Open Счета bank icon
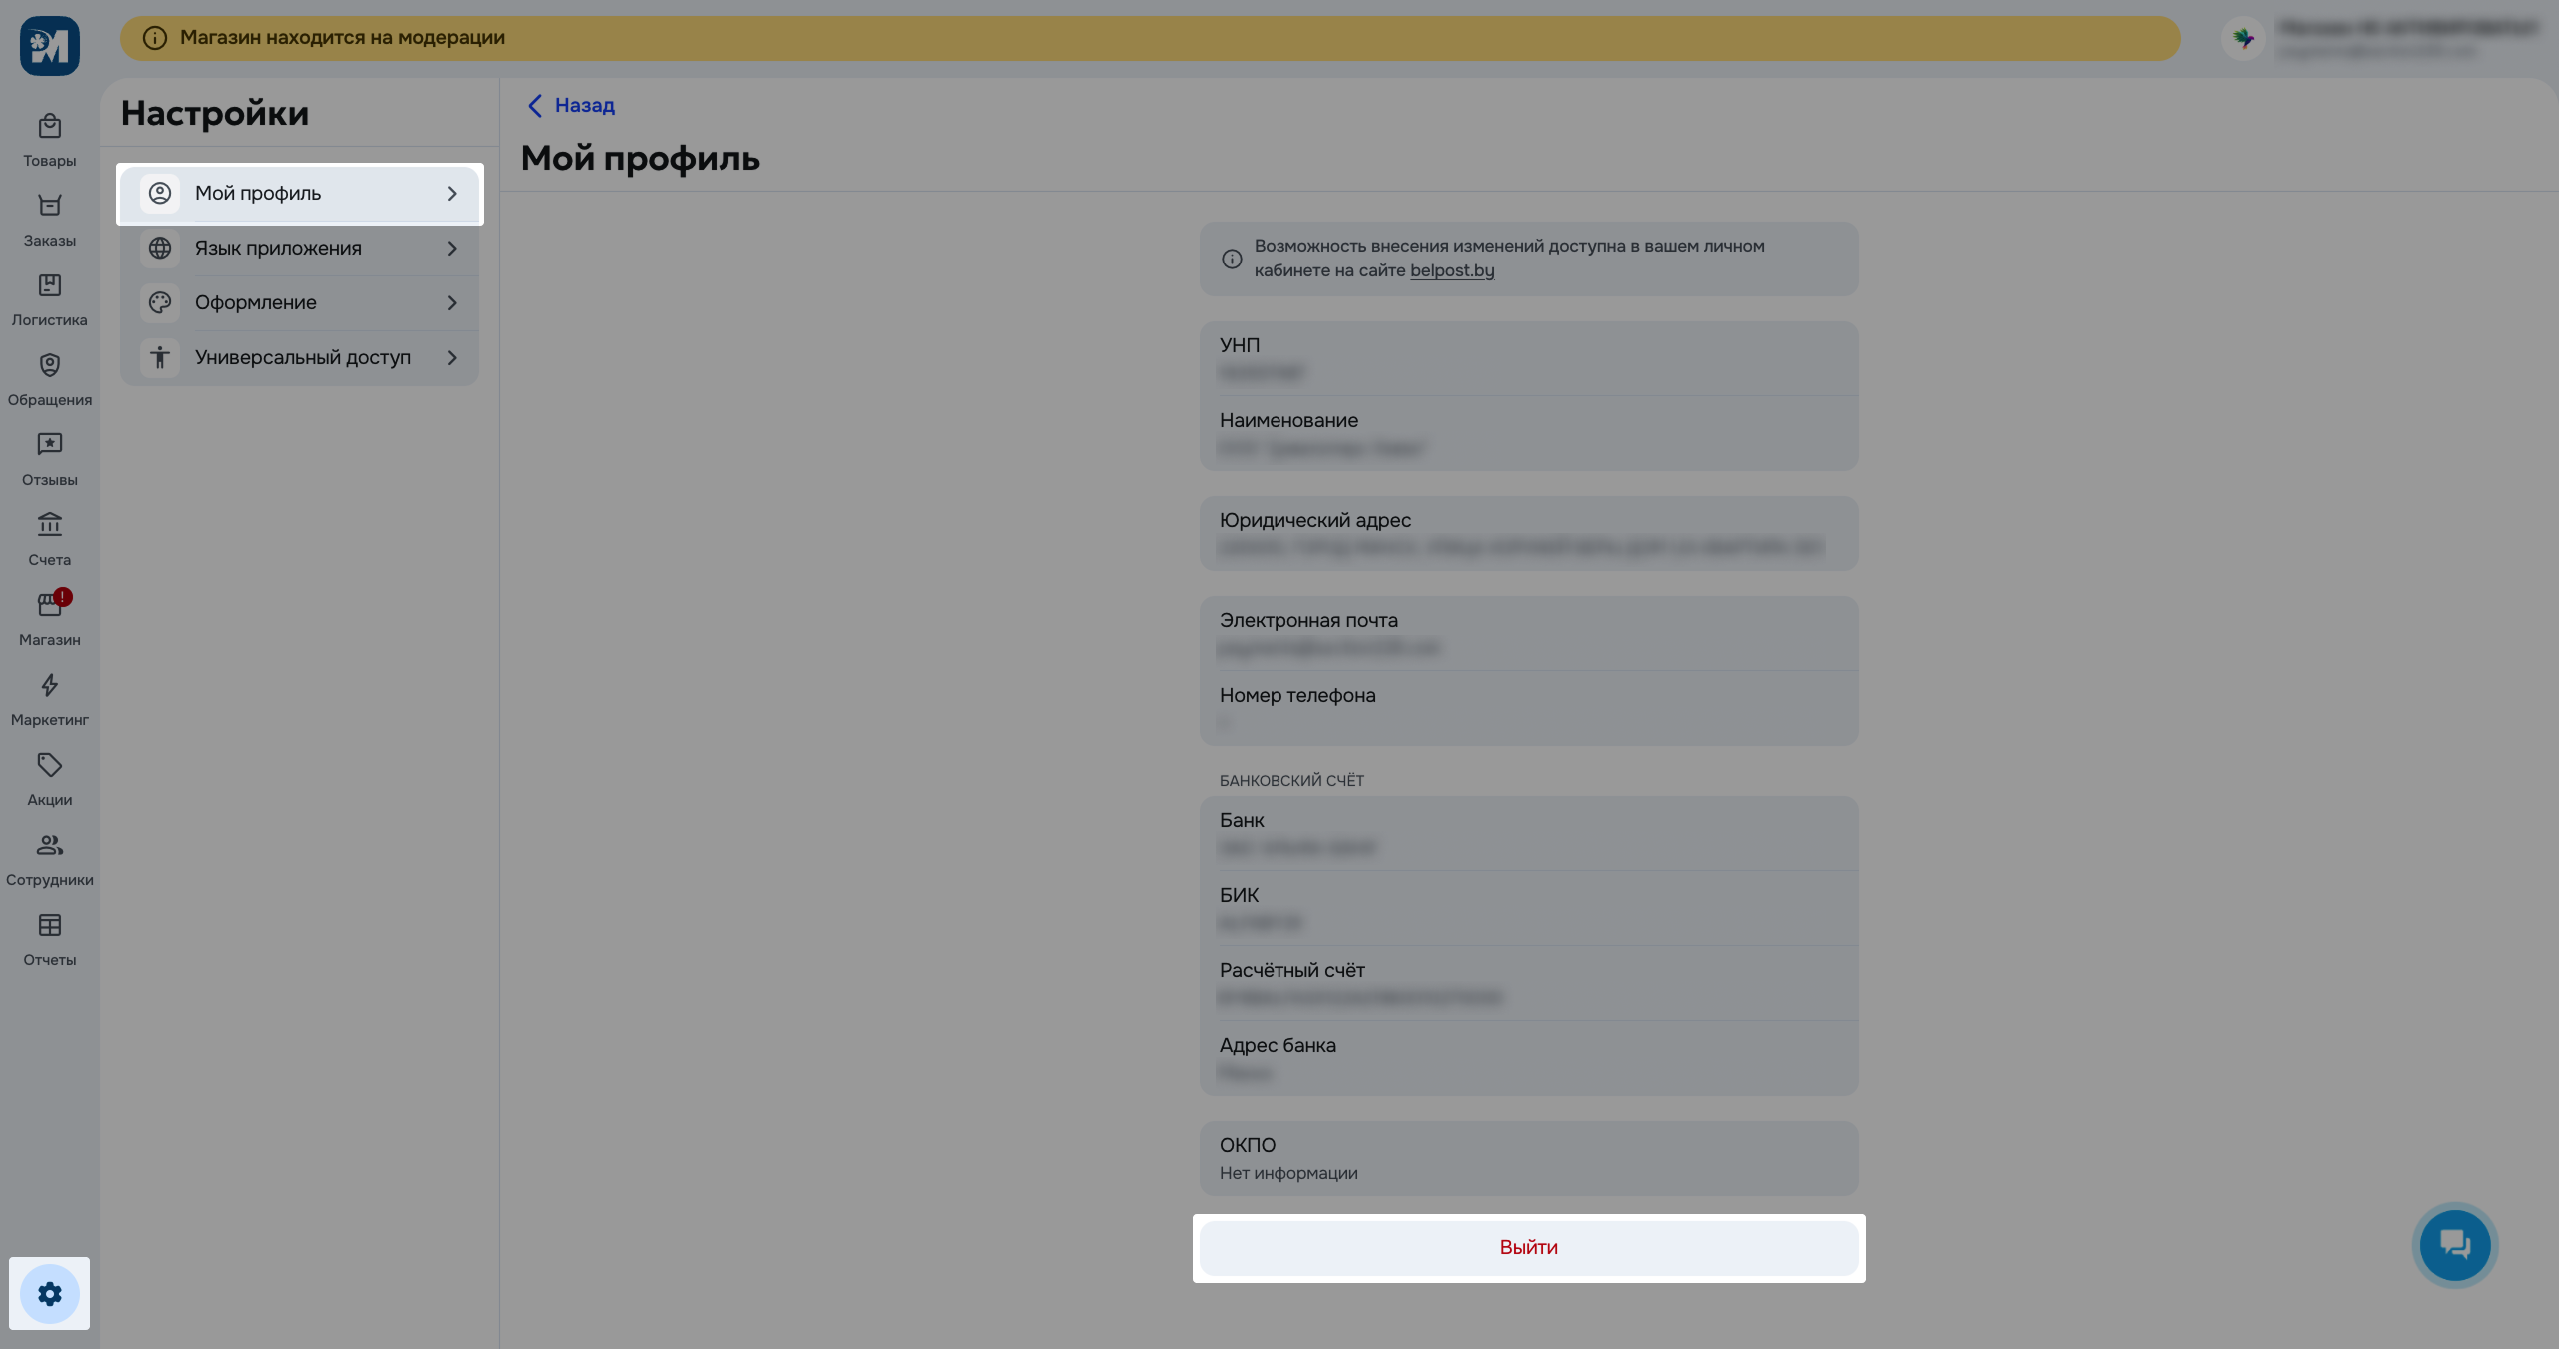 pos(49,525)
